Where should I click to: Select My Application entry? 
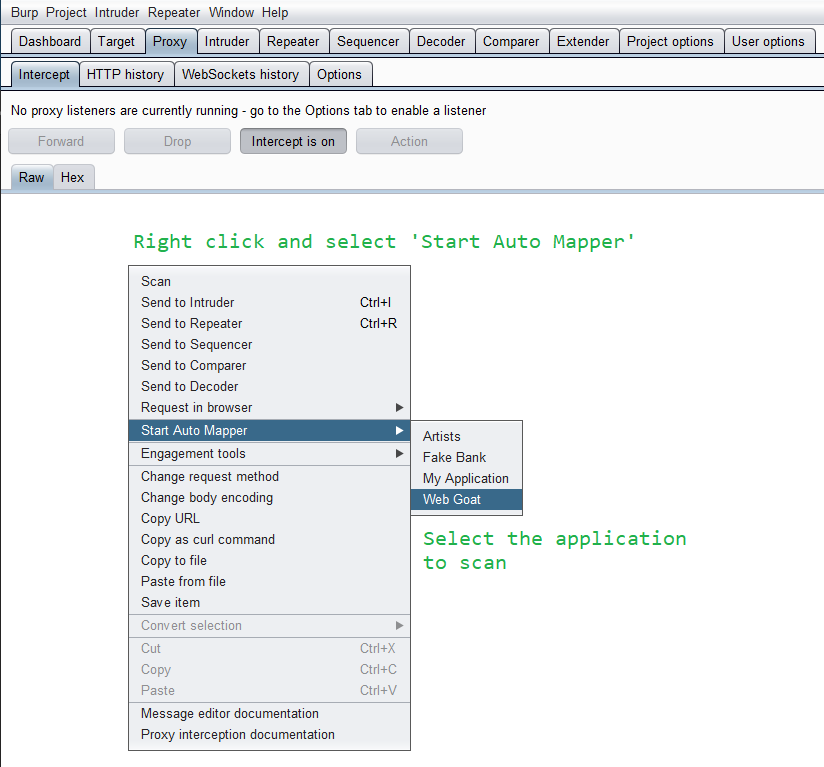(465, 478)
